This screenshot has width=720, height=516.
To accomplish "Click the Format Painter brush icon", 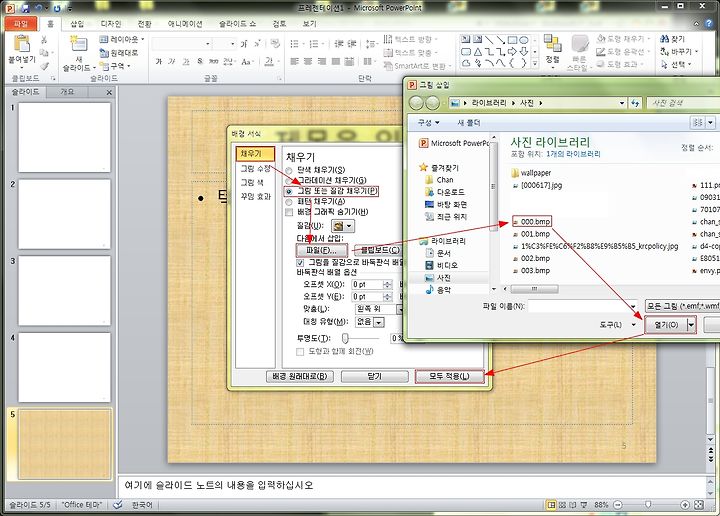I will [x=44, y=66].
